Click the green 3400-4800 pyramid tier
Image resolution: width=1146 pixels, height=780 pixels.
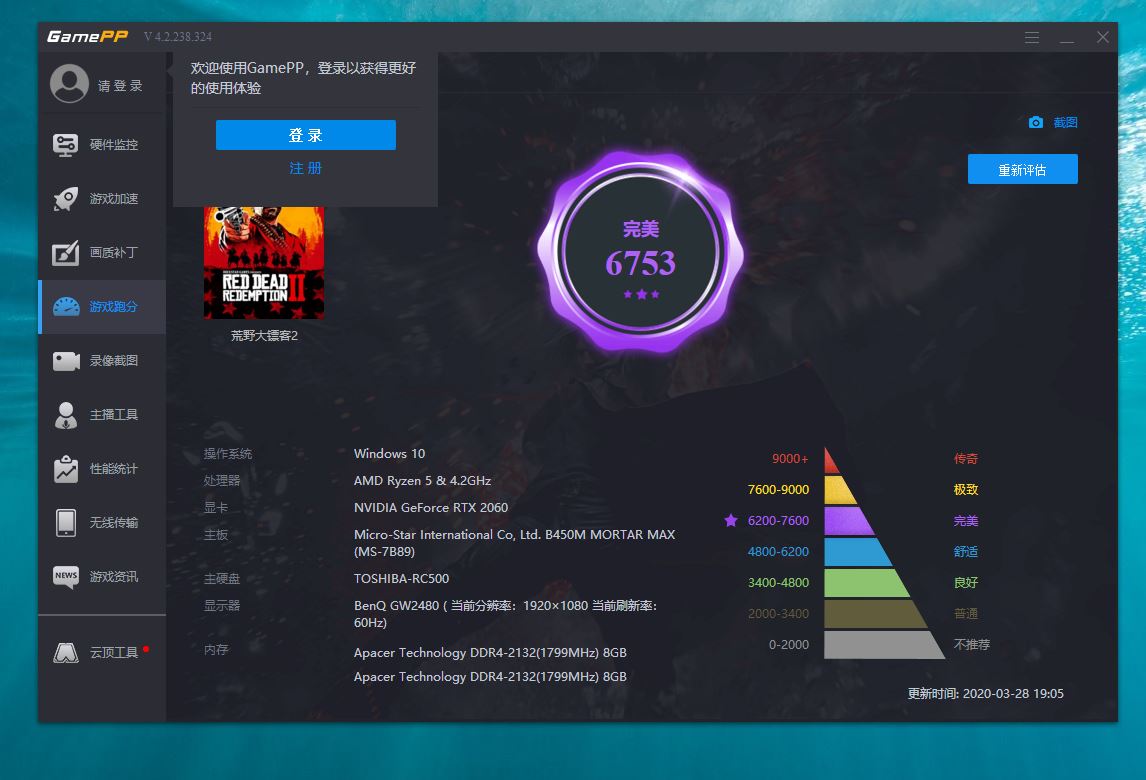[865, 583]
